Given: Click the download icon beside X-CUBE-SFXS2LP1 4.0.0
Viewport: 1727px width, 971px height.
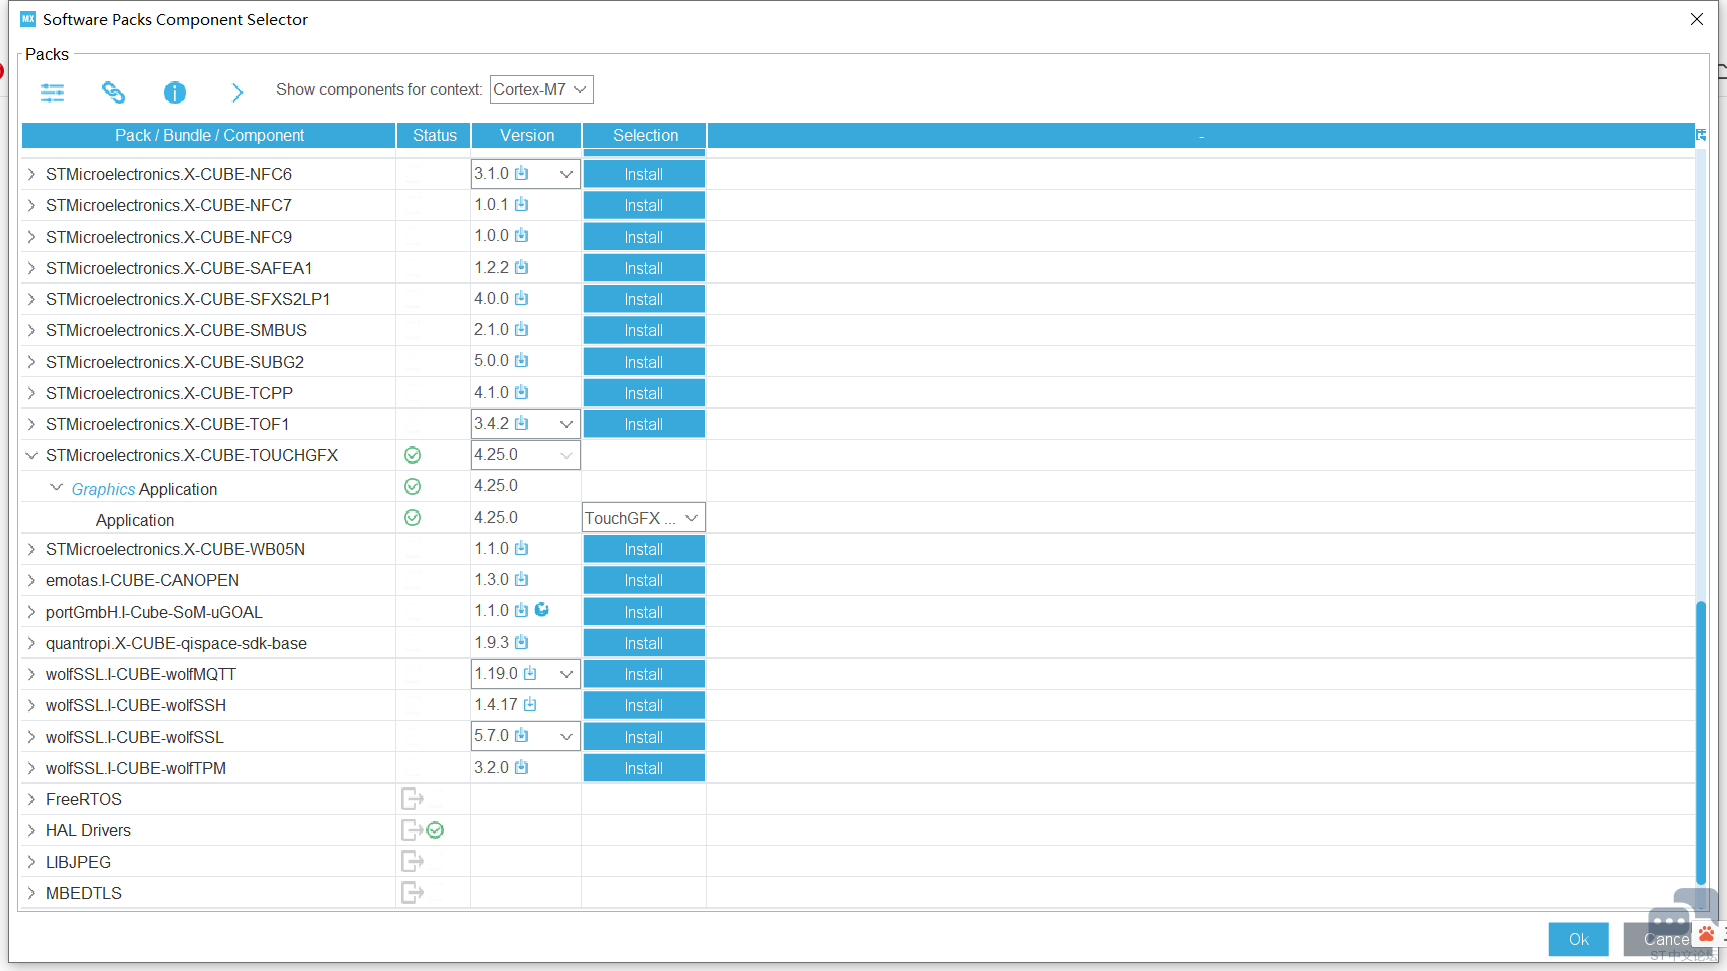Looking at the screenshot, I should coord(522,299).
